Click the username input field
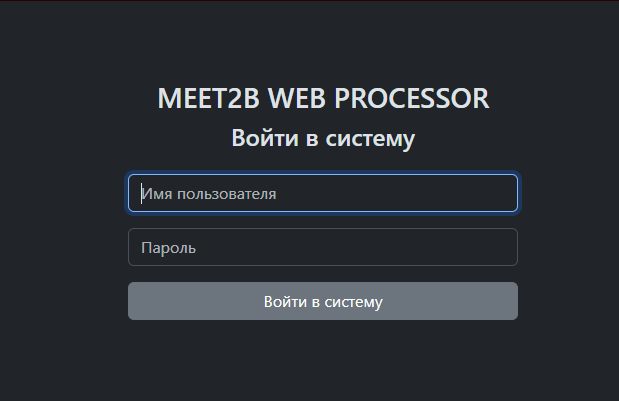The height and width of the screenshot is (401, 619). point(322,193)
